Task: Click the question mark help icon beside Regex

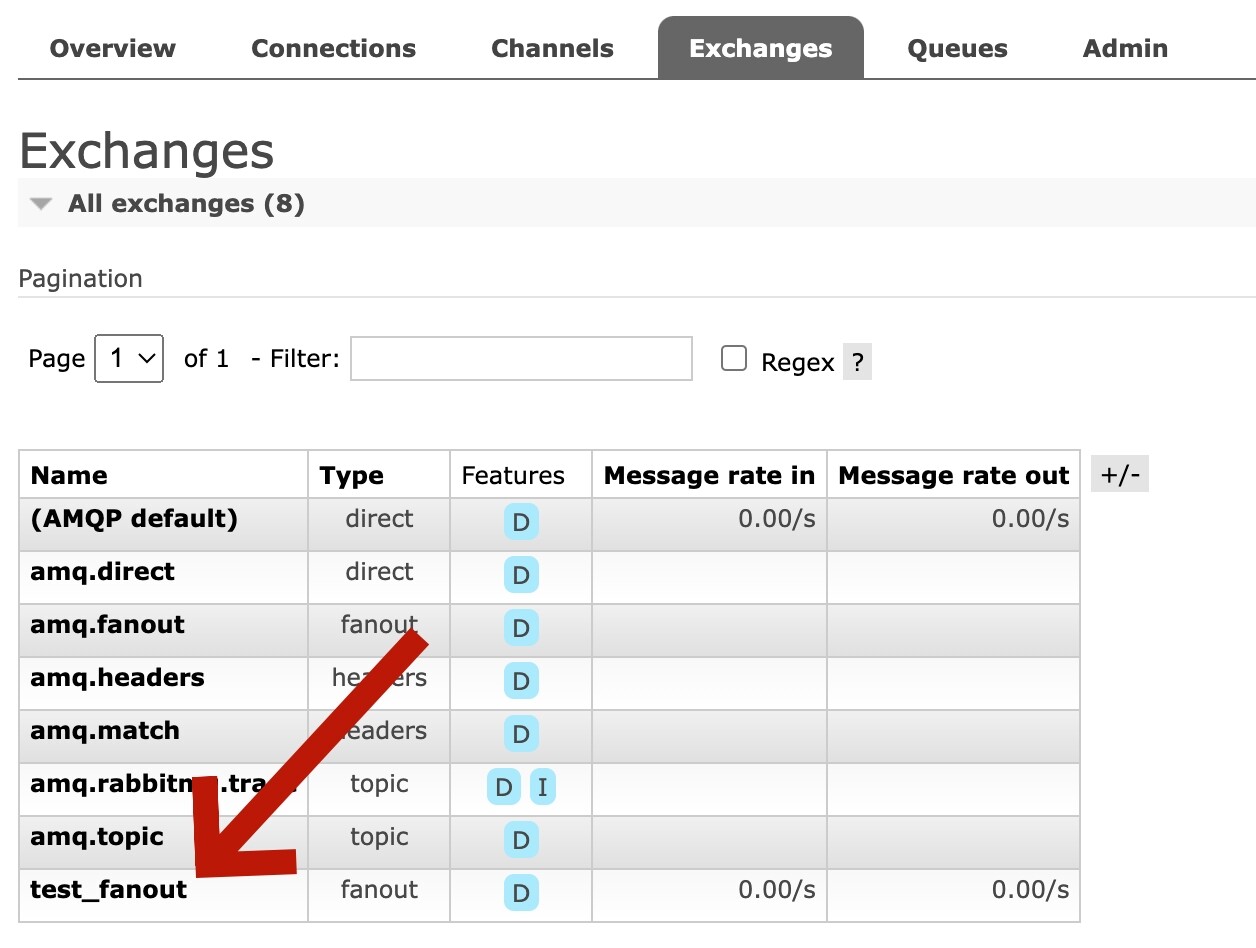Action: [857, 362]
